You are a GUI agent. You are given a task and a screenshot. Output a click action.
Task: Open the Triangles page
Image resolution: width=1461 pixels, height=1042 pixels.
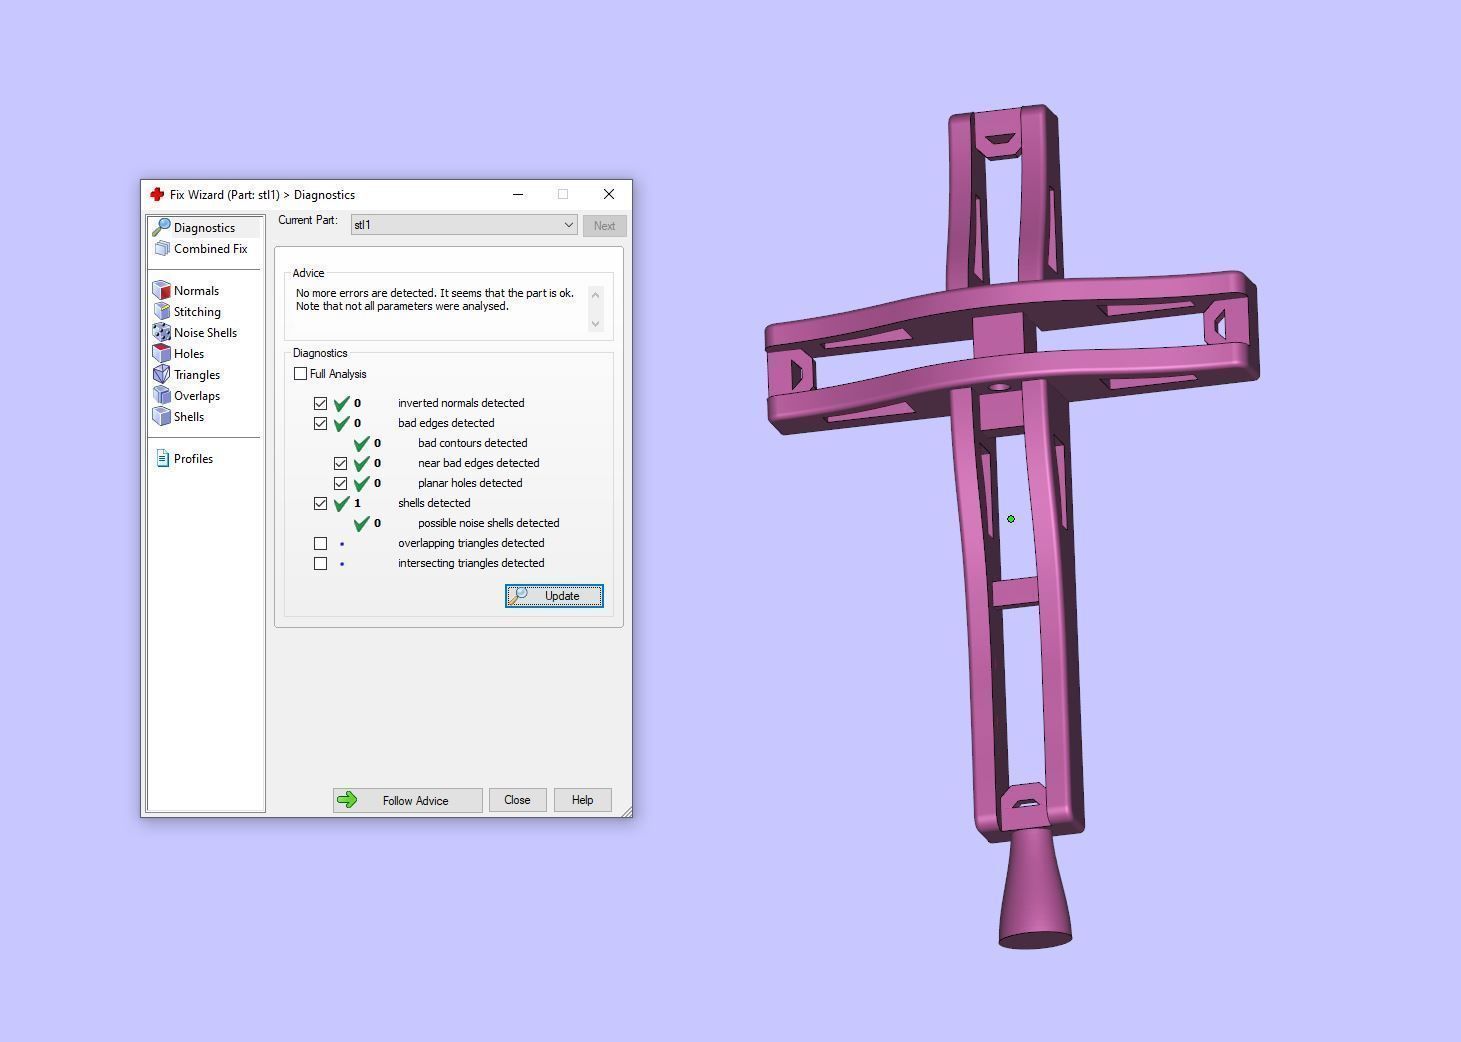click(197, 375)
